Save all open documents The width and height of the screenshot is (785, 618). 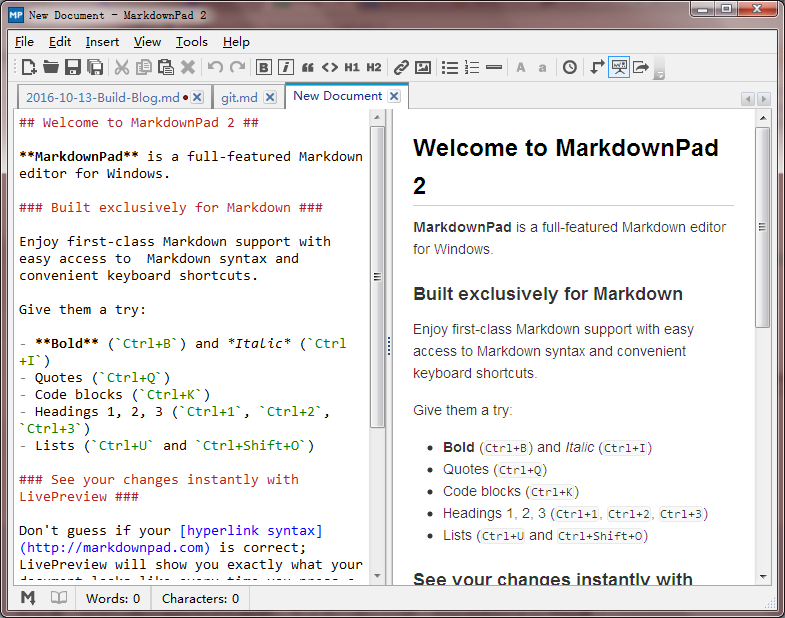click(95, 67)
